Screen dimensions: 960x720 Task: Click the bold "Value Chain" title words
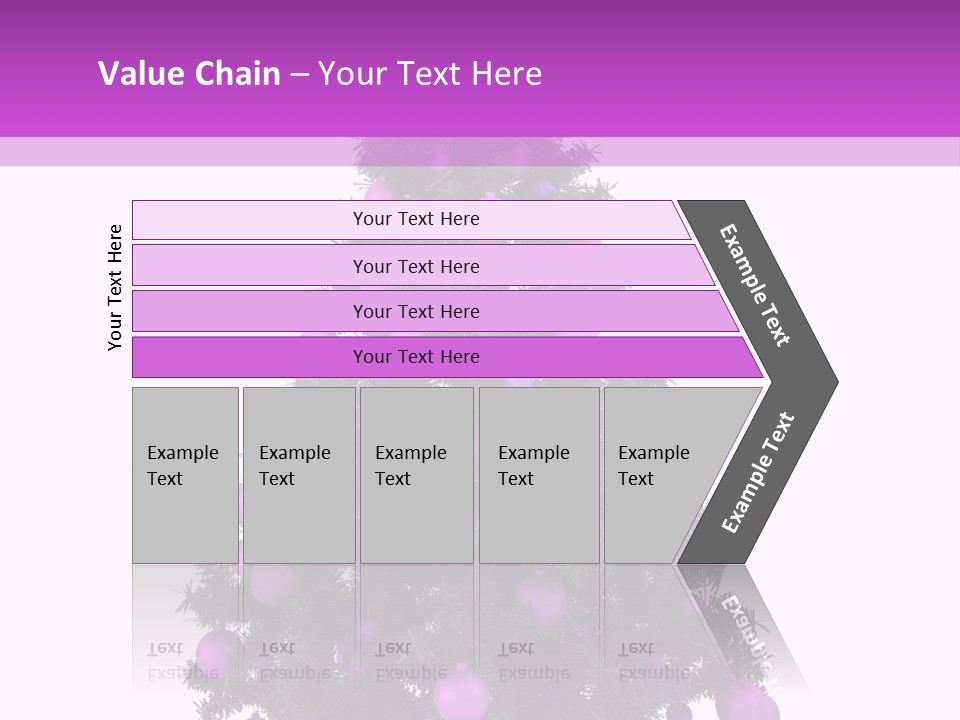(189, 74)
